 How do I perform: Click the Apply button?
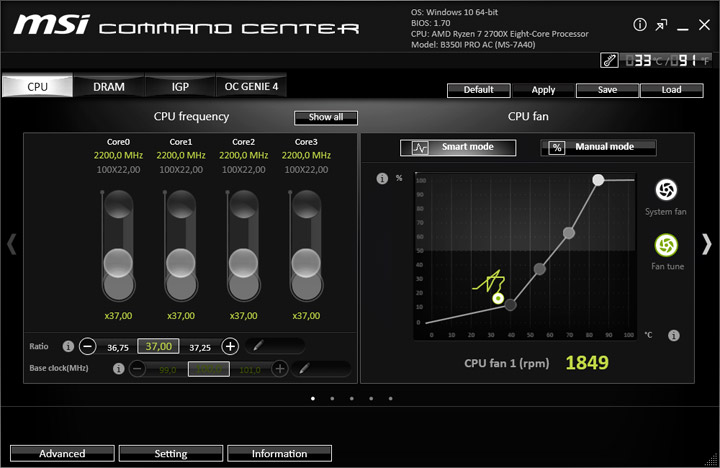pyautogui.click(x=543, y=90)
